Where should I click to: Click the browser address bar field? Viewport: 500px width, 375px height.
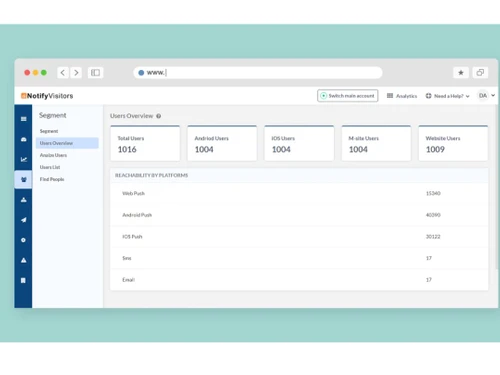coord(258,73)
